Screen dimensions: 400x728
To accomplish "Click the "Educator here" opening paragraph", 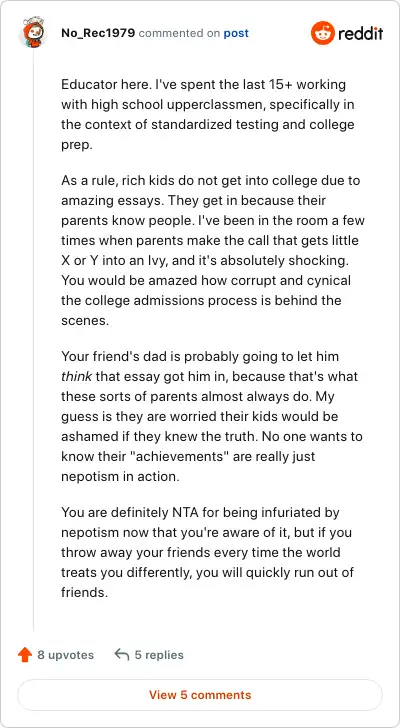I will point(208,115).
